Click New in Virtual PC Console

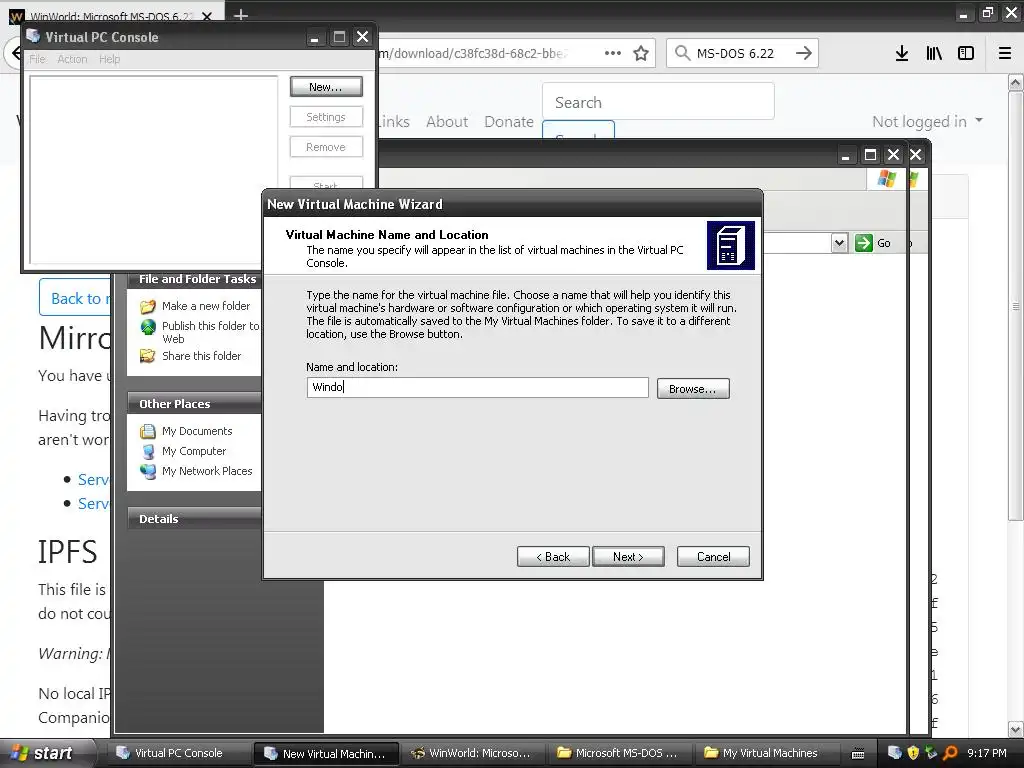[326, 87]
